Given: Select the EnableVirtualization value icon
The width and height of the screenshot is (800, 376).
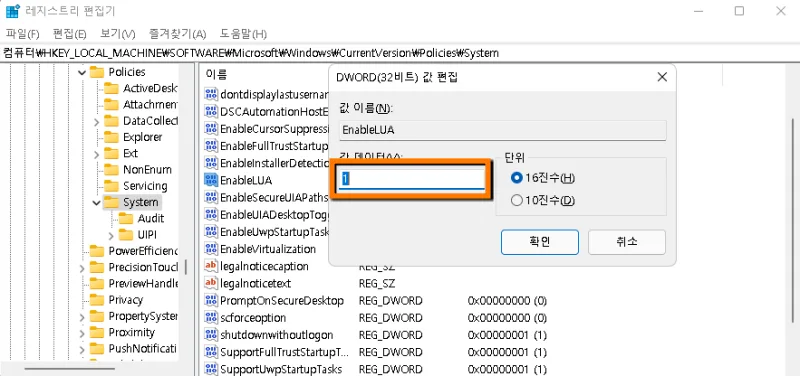Looking at the screenshot, I should coord(211,249).
